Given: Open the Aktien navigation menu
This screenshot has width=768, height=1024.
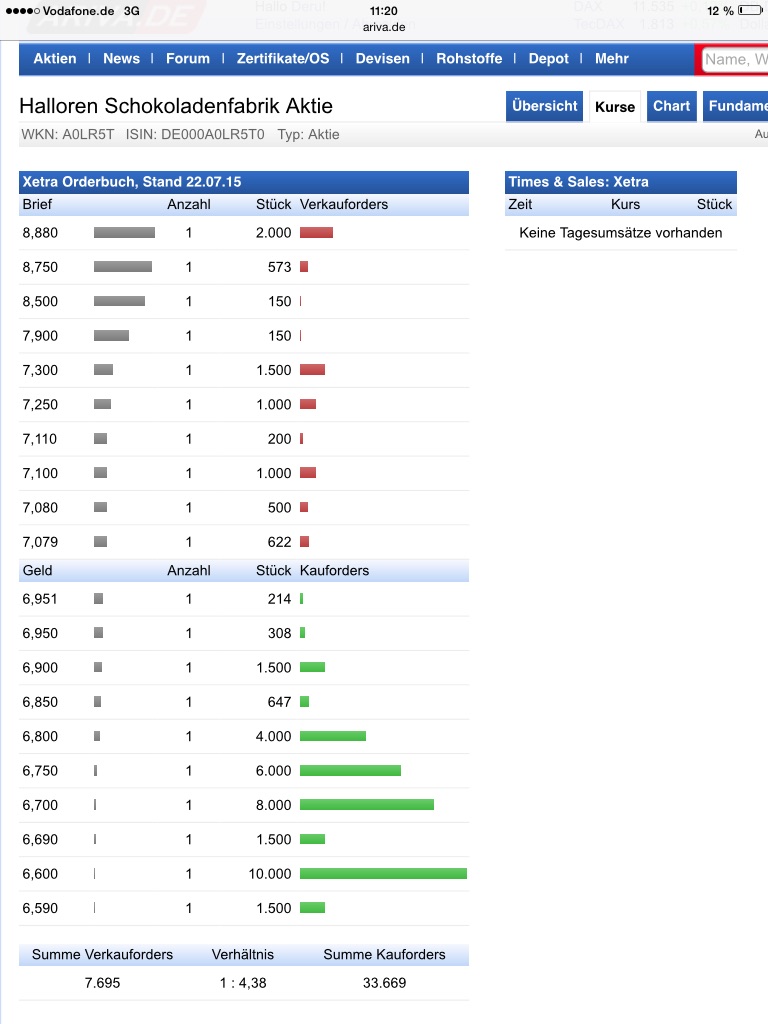Looking at the screenshot, I should [x=55, y=59].
